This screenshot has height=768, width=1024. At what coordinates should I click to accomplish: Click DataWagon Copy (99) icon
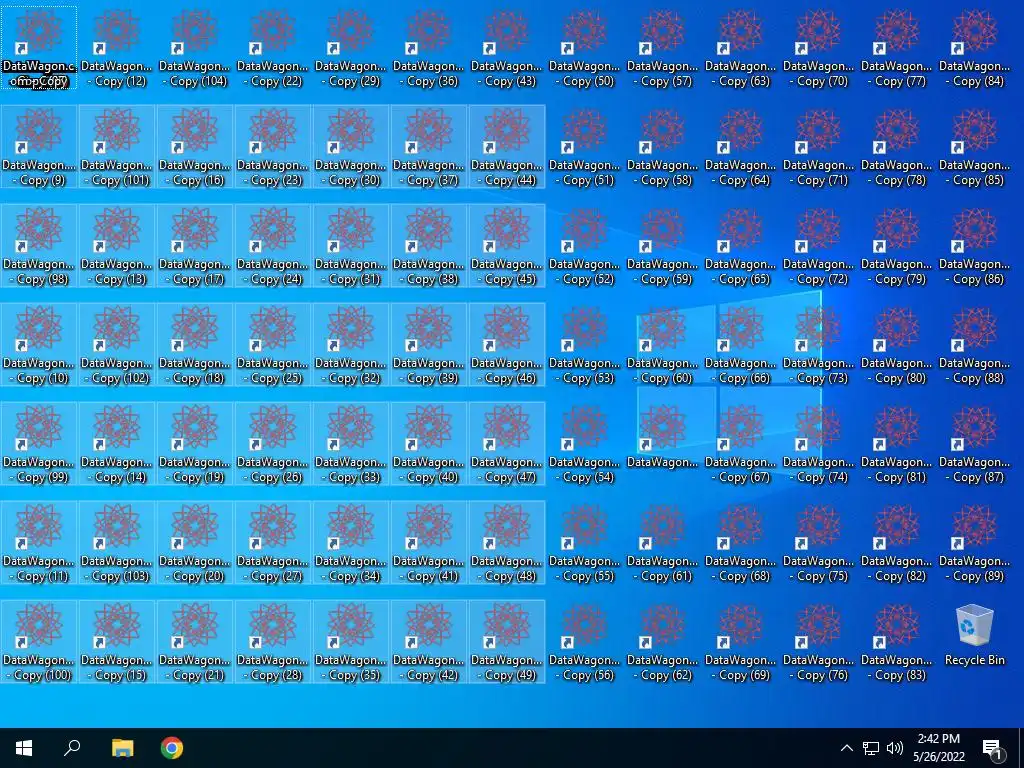click(x=39, y=443)
